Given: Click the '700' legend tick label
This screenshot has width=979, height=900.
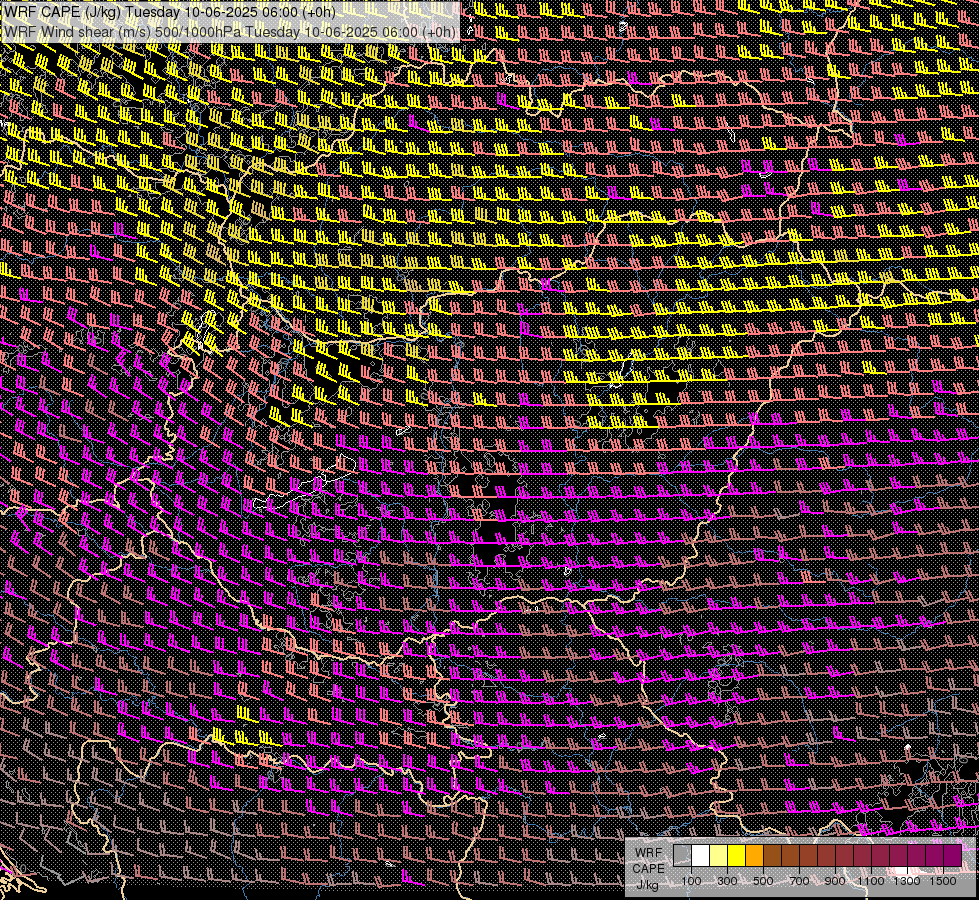Looking at the screenshot, I should tap(799, 881).
